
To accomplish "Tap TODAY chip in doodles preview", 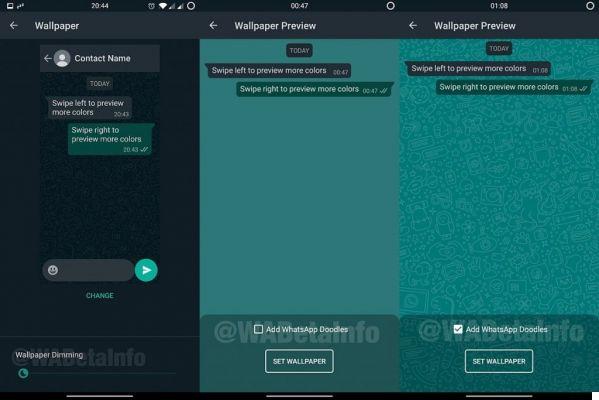I will click(499, 49).
